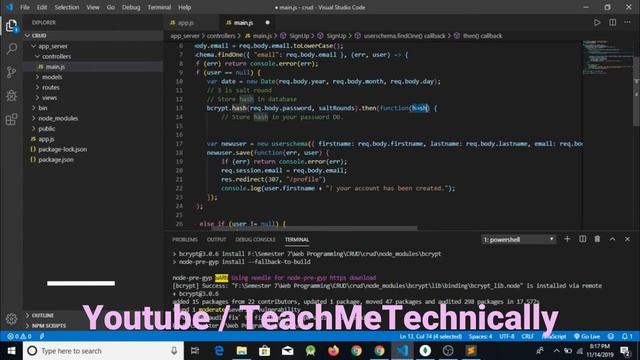
Task: Open the Terminal menu
Action: [159, 7]
